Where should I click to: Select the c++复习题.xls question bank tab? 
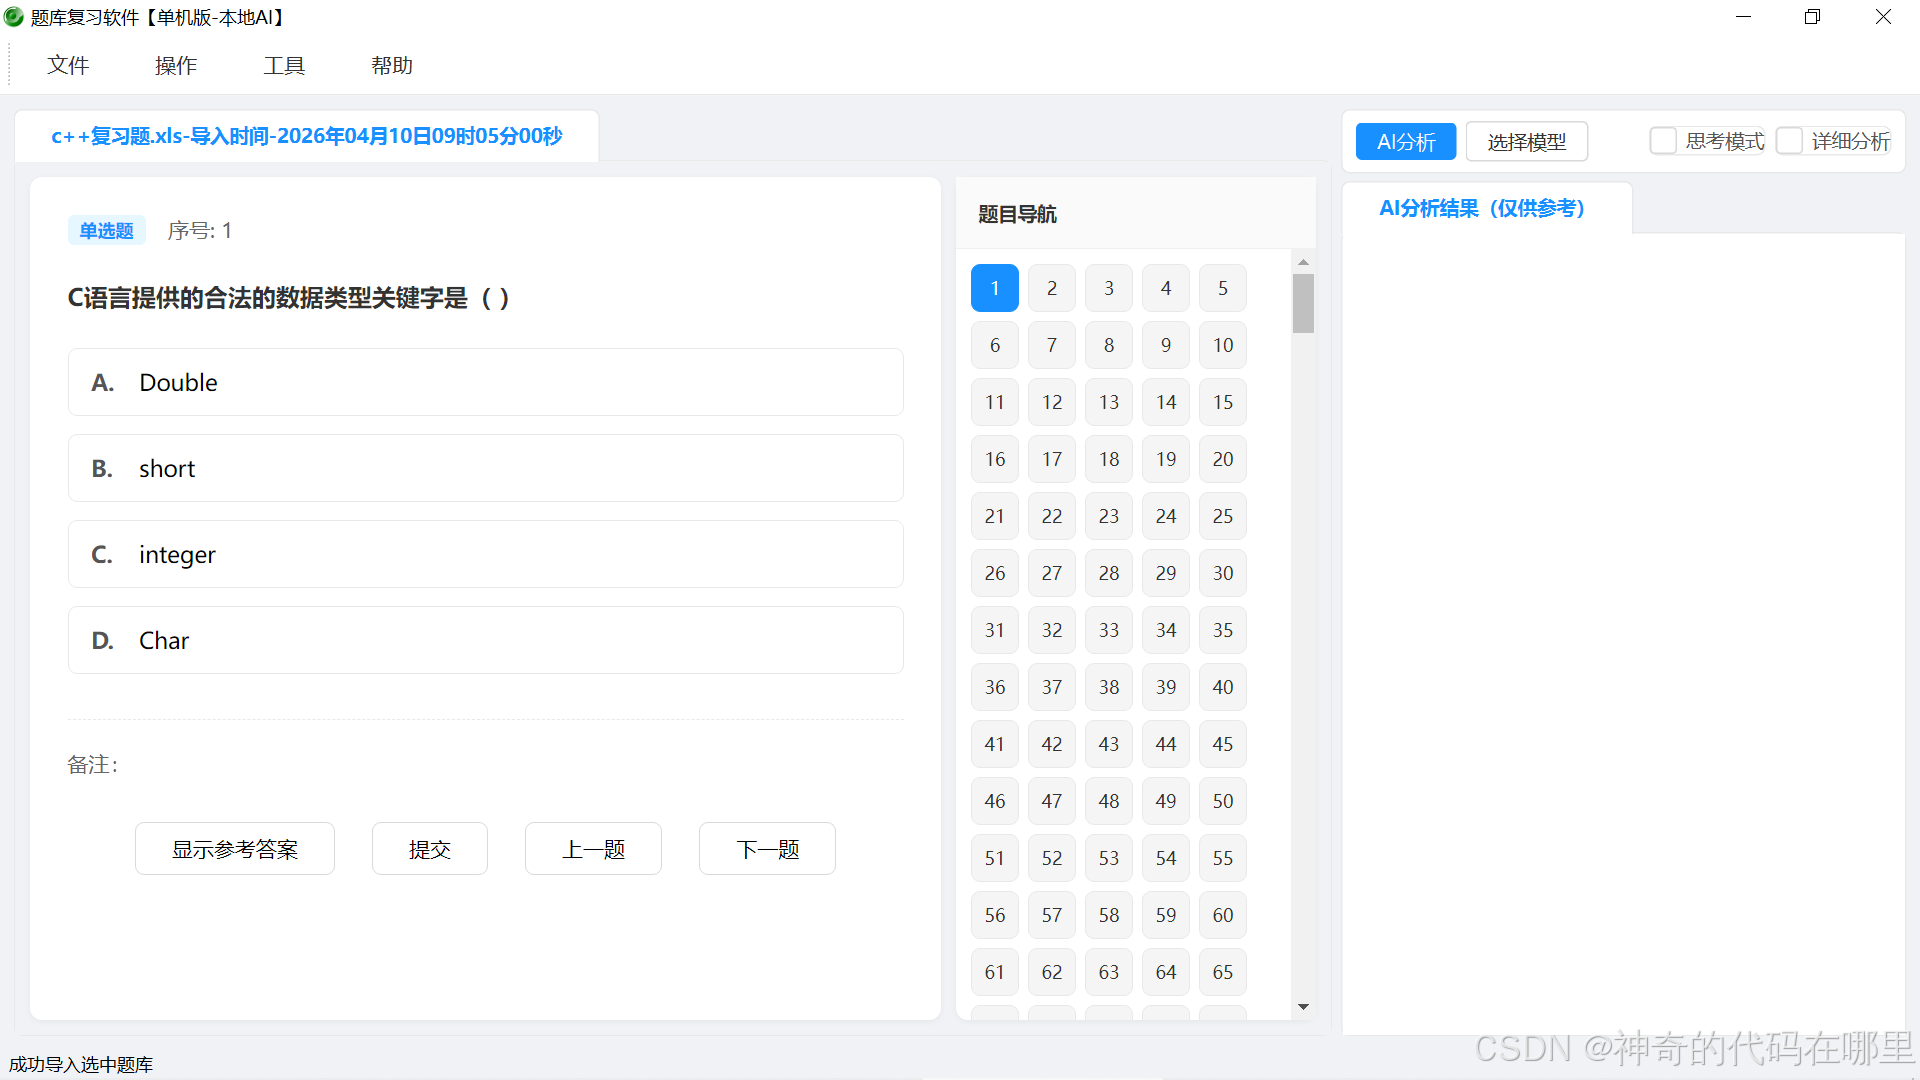click(307, 136)
